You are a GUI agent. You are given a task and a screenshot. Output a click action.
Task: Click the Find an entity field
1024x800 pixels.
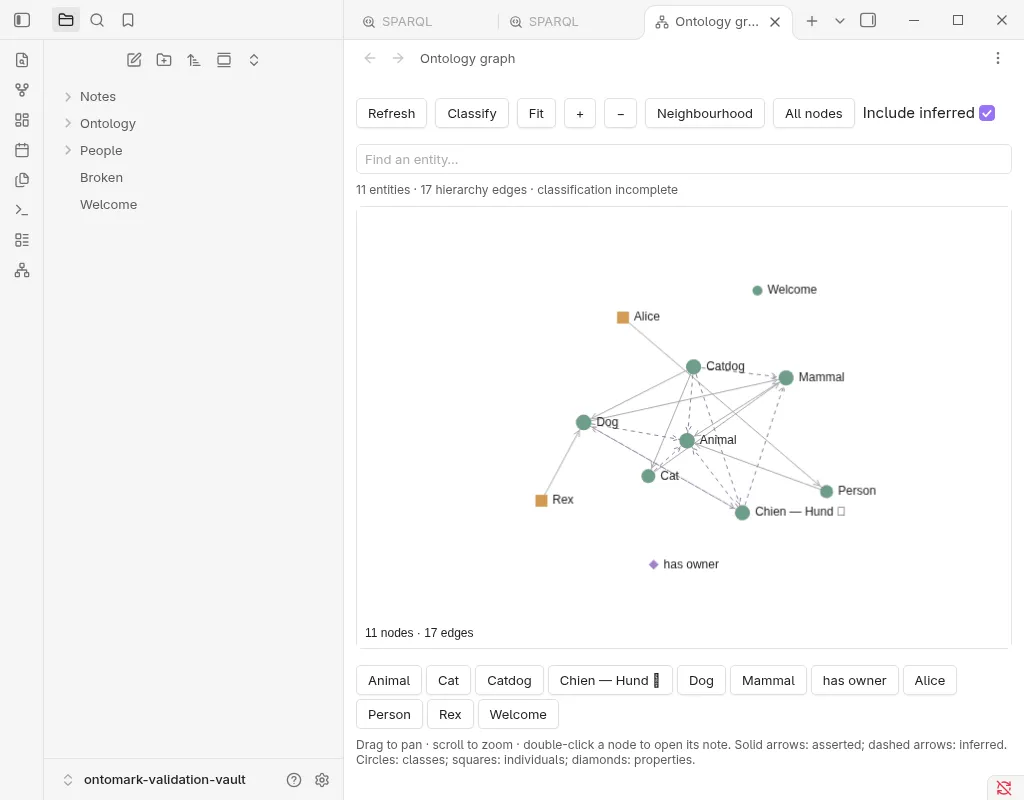click(x=684, y=159)
